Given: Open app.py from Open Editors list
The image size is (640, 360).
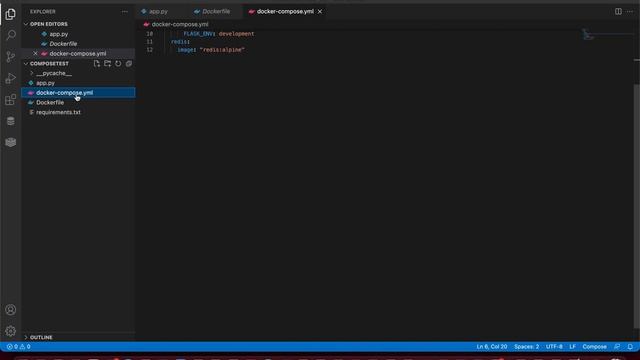Looking at the screenshot, I should [x=59, y=34].
